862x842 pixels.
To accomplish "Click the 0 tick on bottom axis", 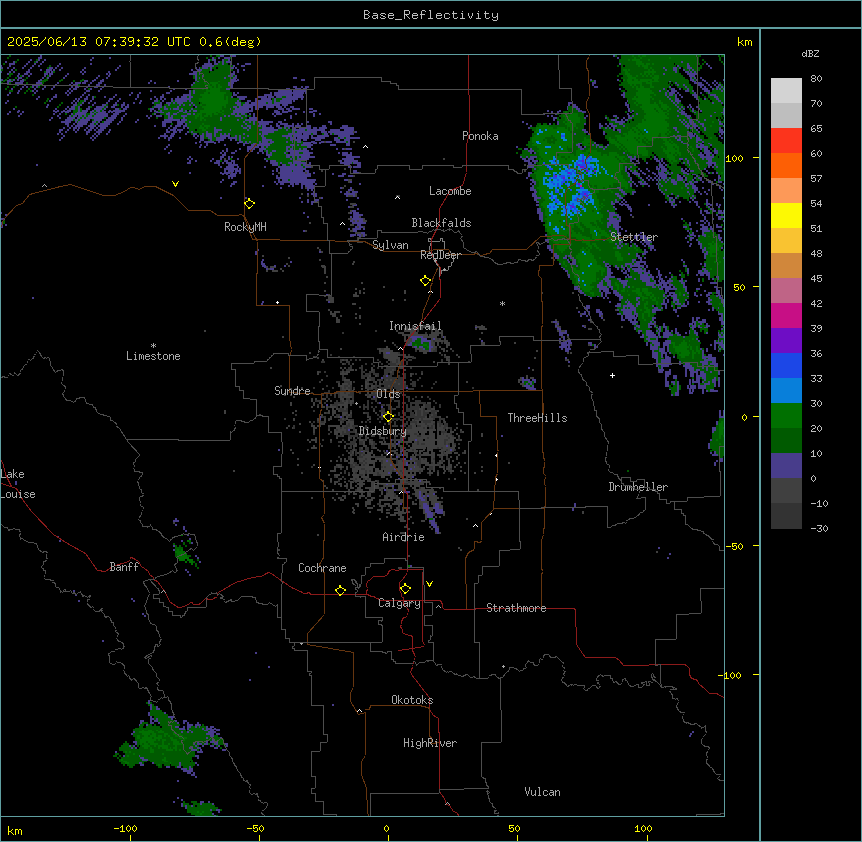I will 386,828.
